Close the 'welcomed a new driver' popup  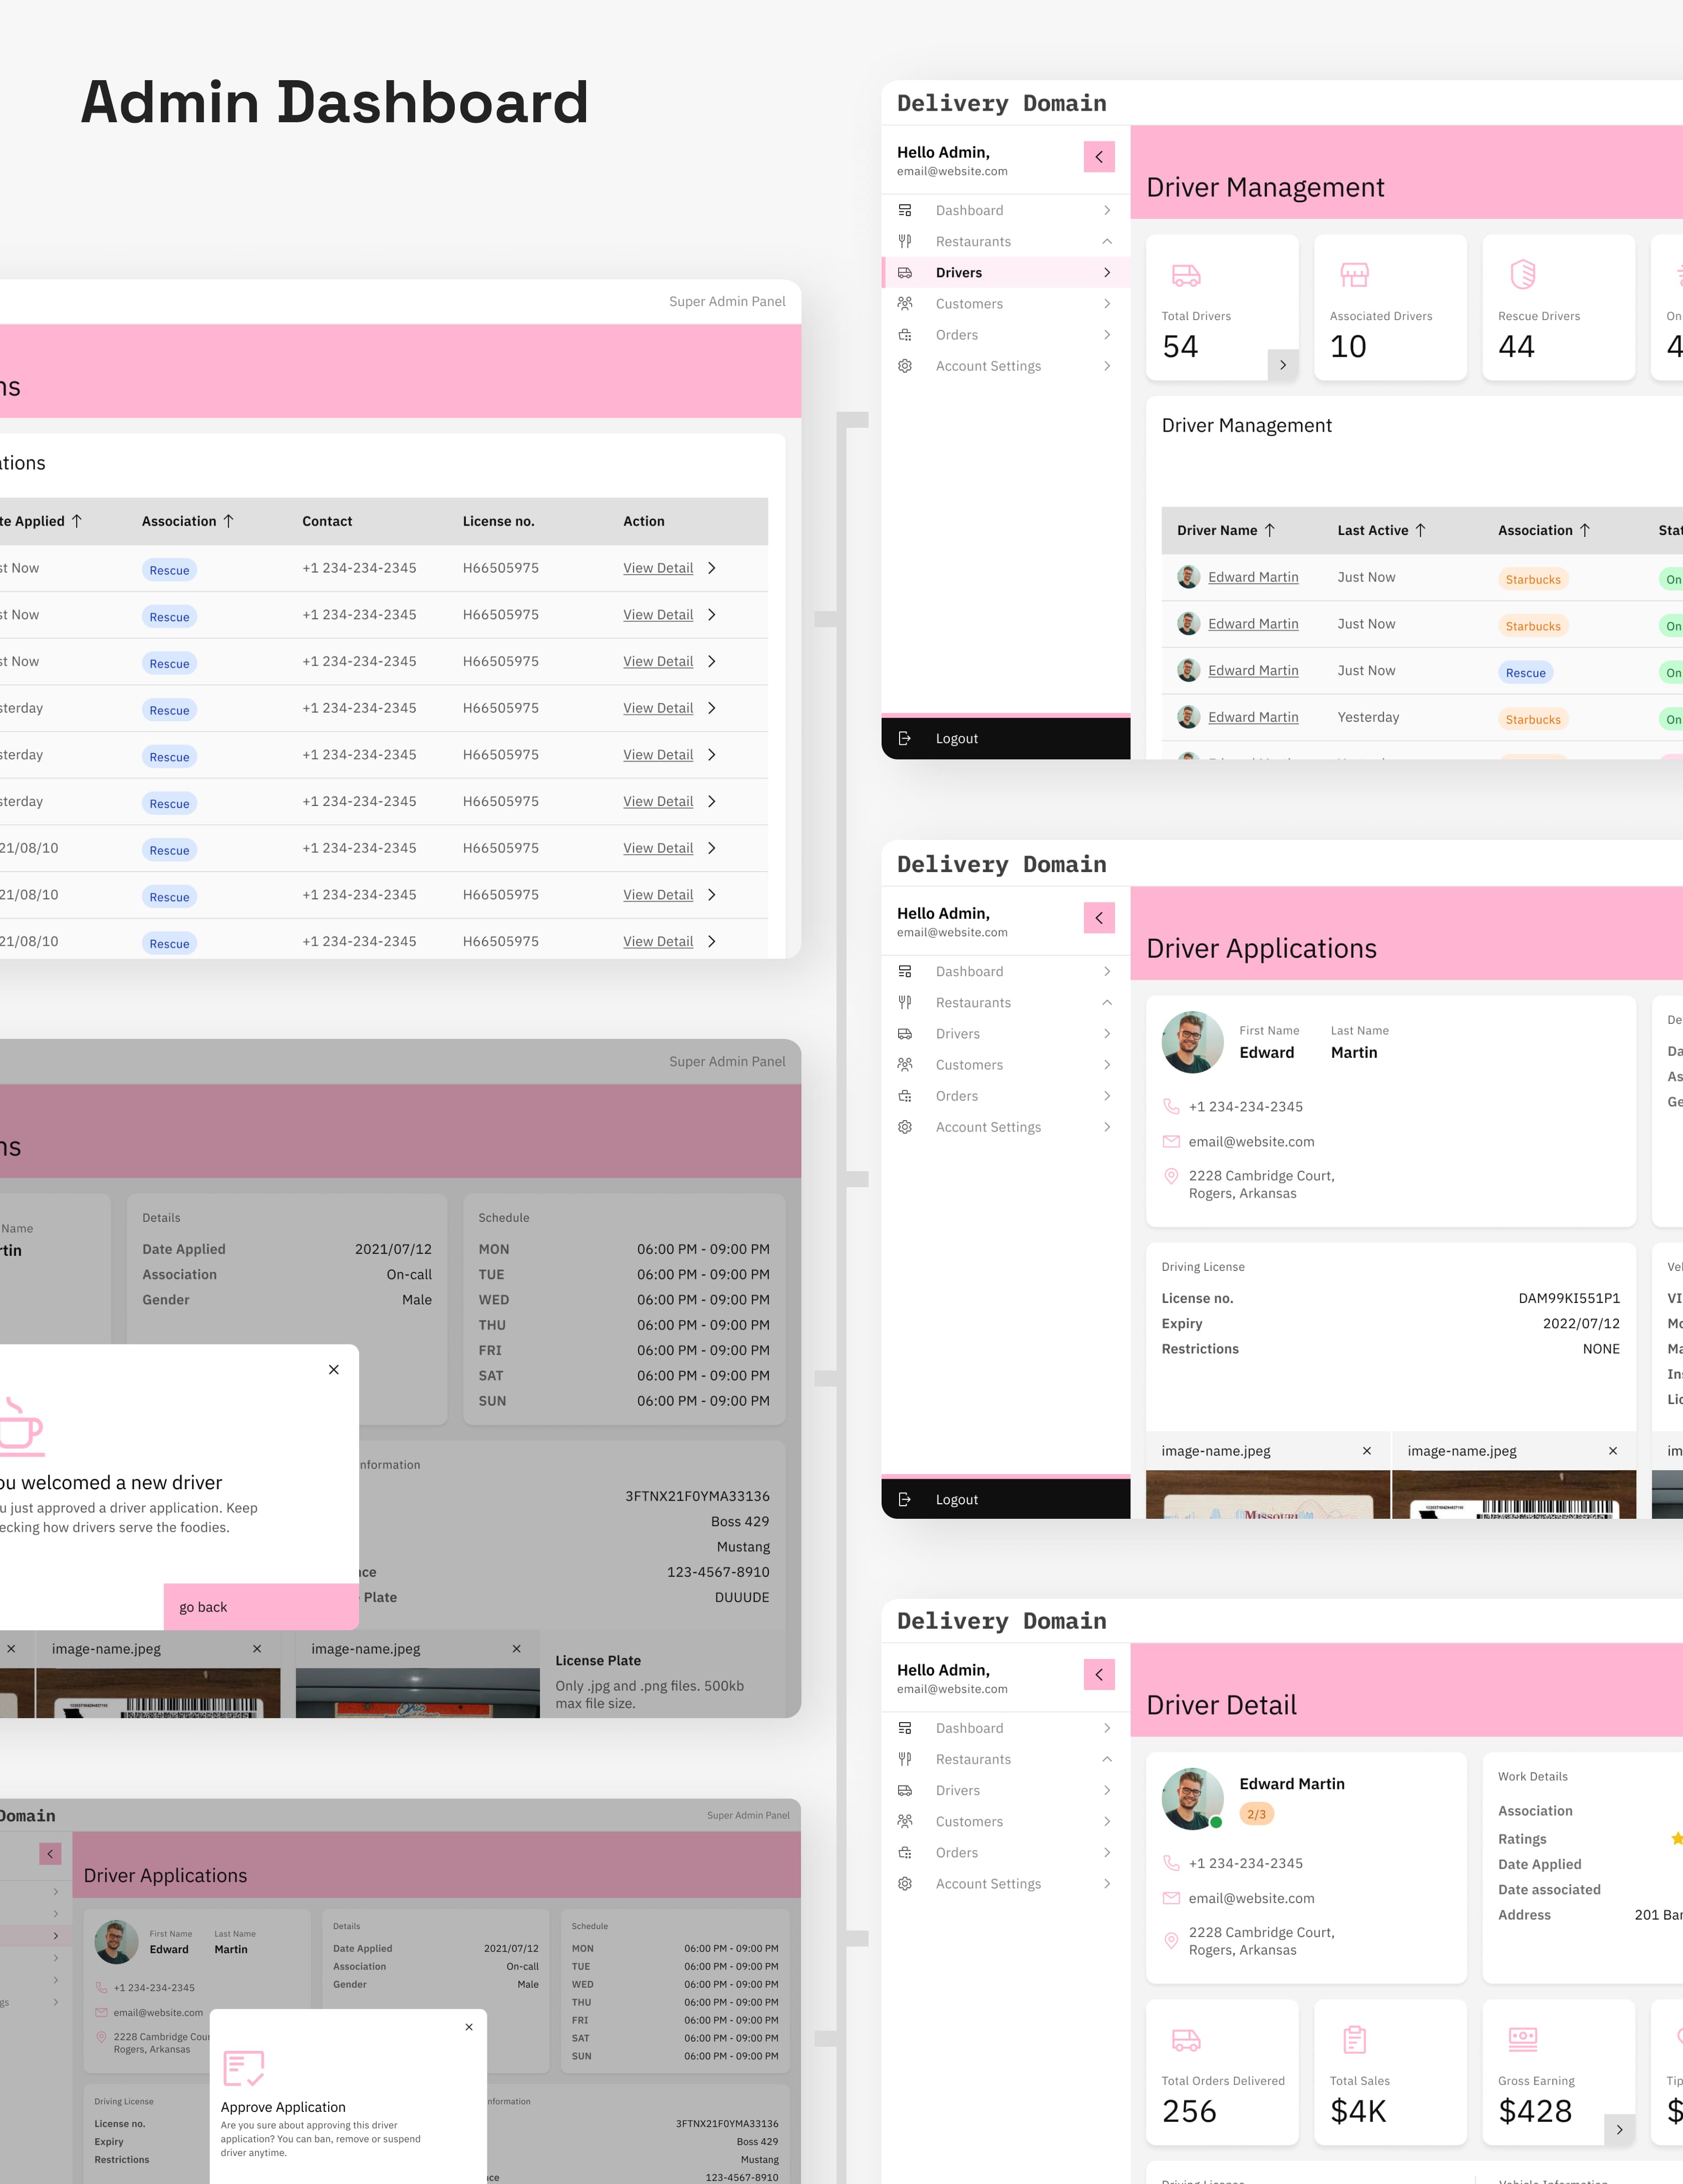334,1369
